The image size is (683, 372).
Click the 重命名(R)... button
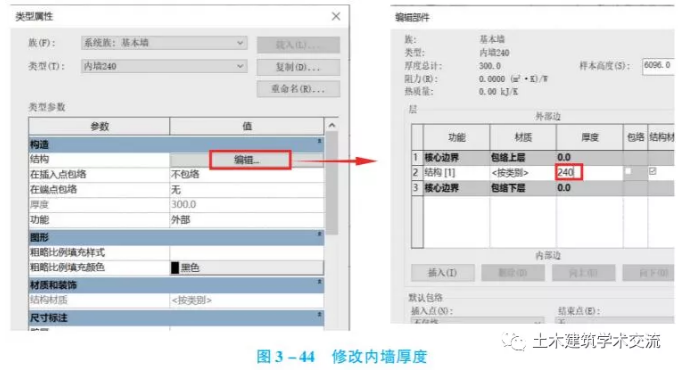[x=298, y=89]
